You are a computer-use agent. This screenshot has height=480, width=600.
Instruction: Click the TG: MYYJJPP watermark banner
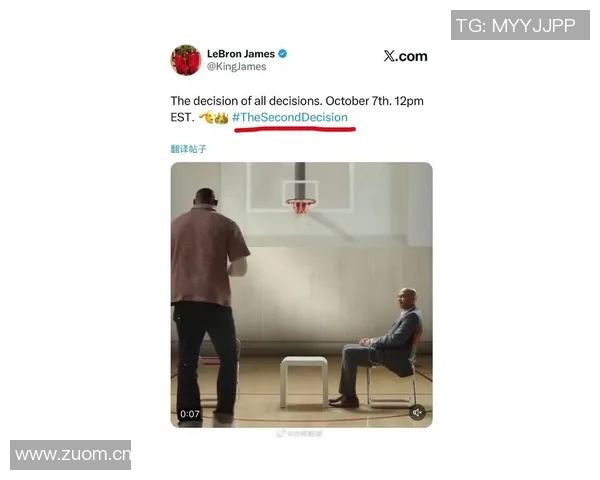[520, 25]
